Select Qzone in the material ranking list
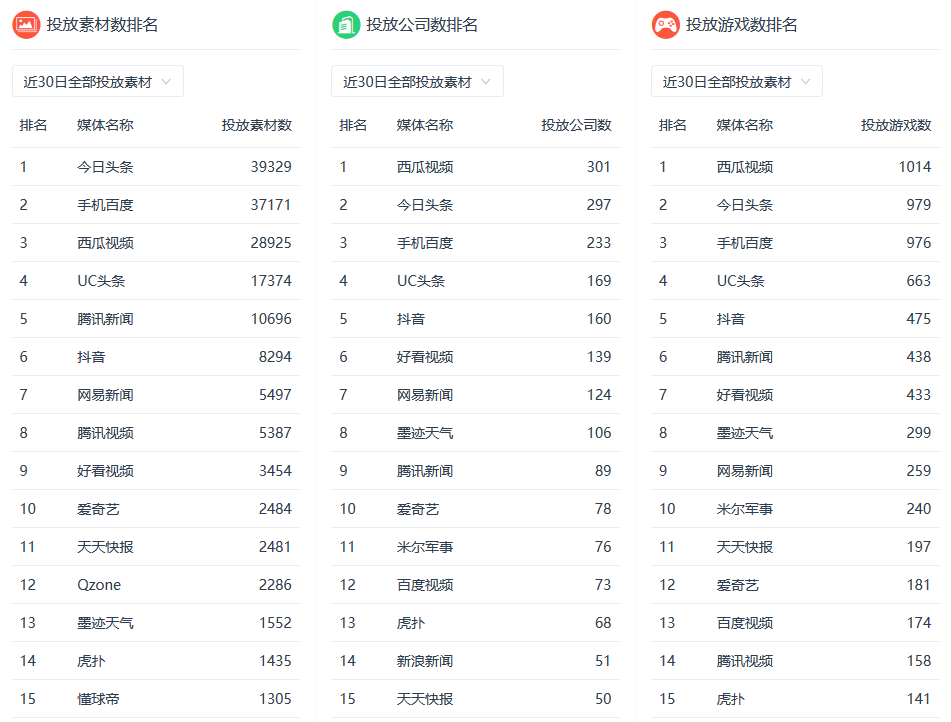 [x=99, y=585]
